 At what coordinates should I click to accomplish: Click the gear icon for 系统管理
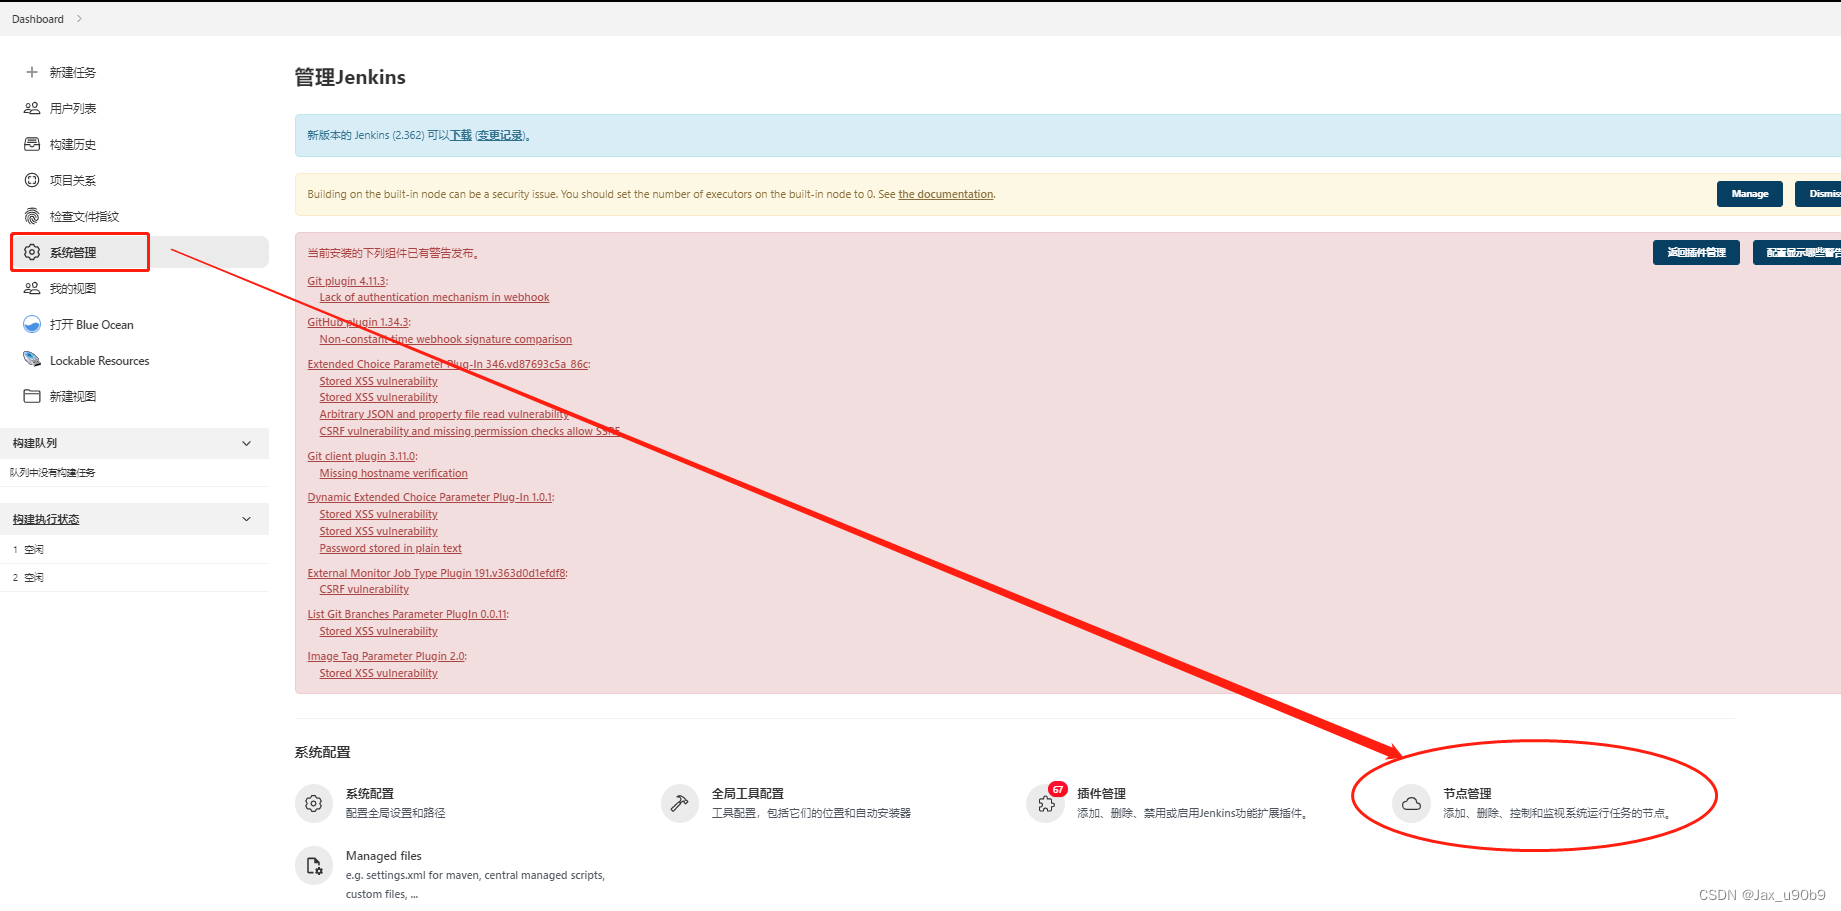coord(32,252)
